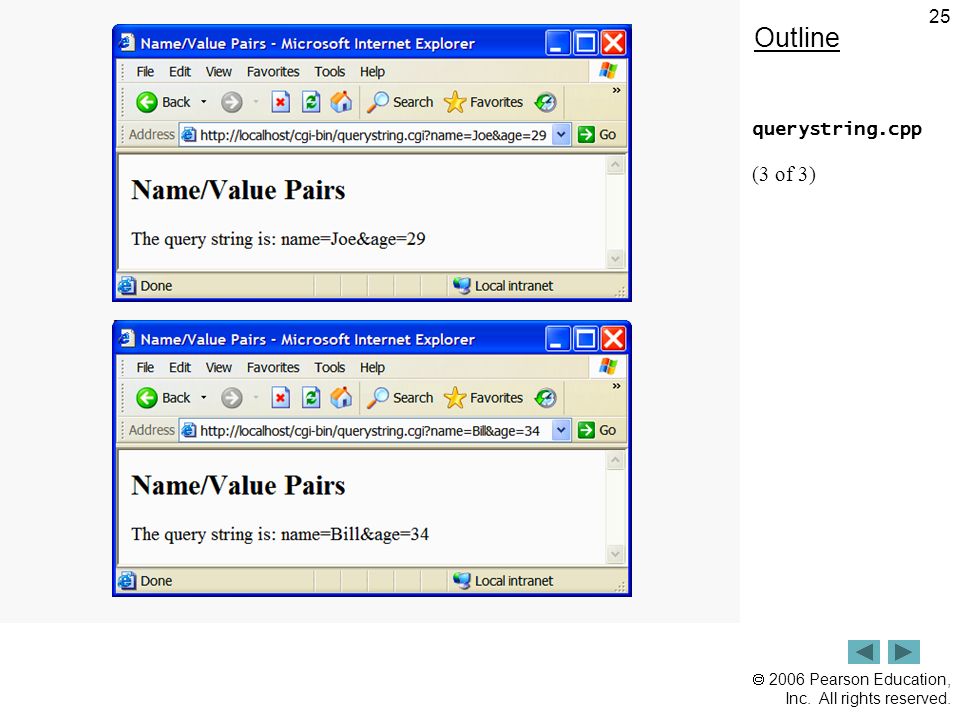960x720 pixels.
Task: Click Stop icon in Bill&age=34 window
Action: [x=280, y=397]
